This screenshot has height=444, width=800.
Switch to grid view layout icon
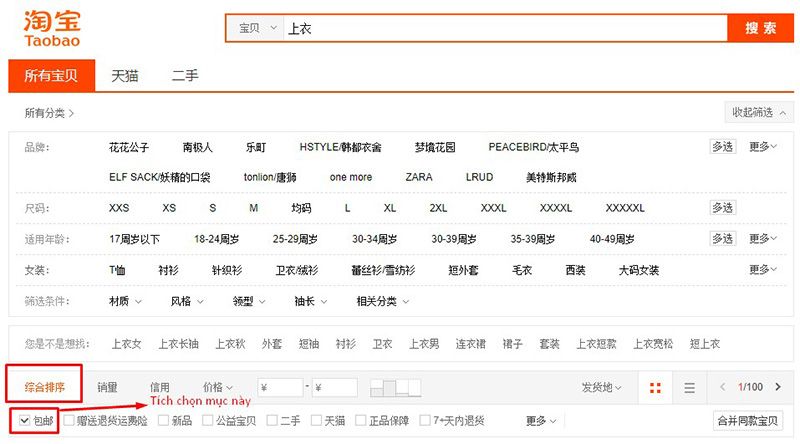click(655, 387)
